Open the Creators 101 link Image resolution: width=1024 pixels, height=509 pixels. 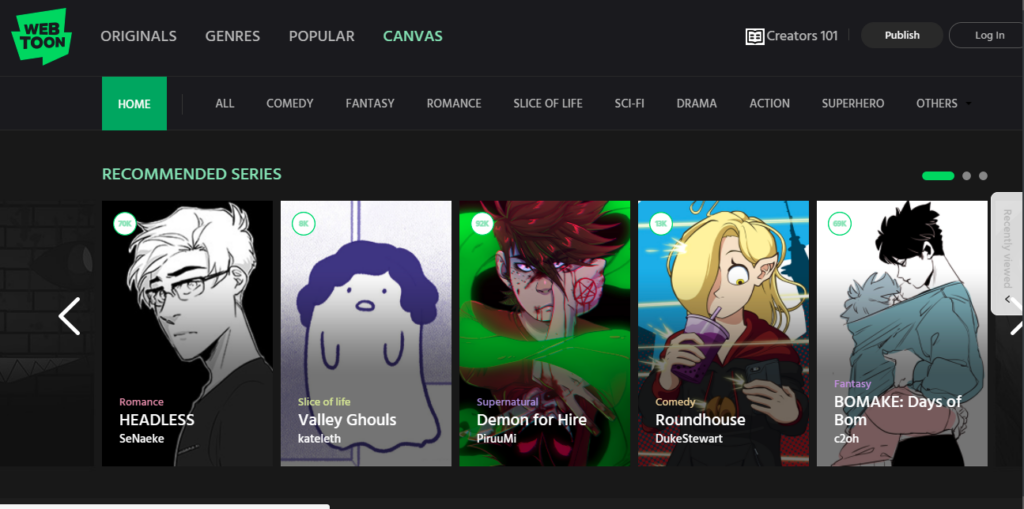click(792, 36)
